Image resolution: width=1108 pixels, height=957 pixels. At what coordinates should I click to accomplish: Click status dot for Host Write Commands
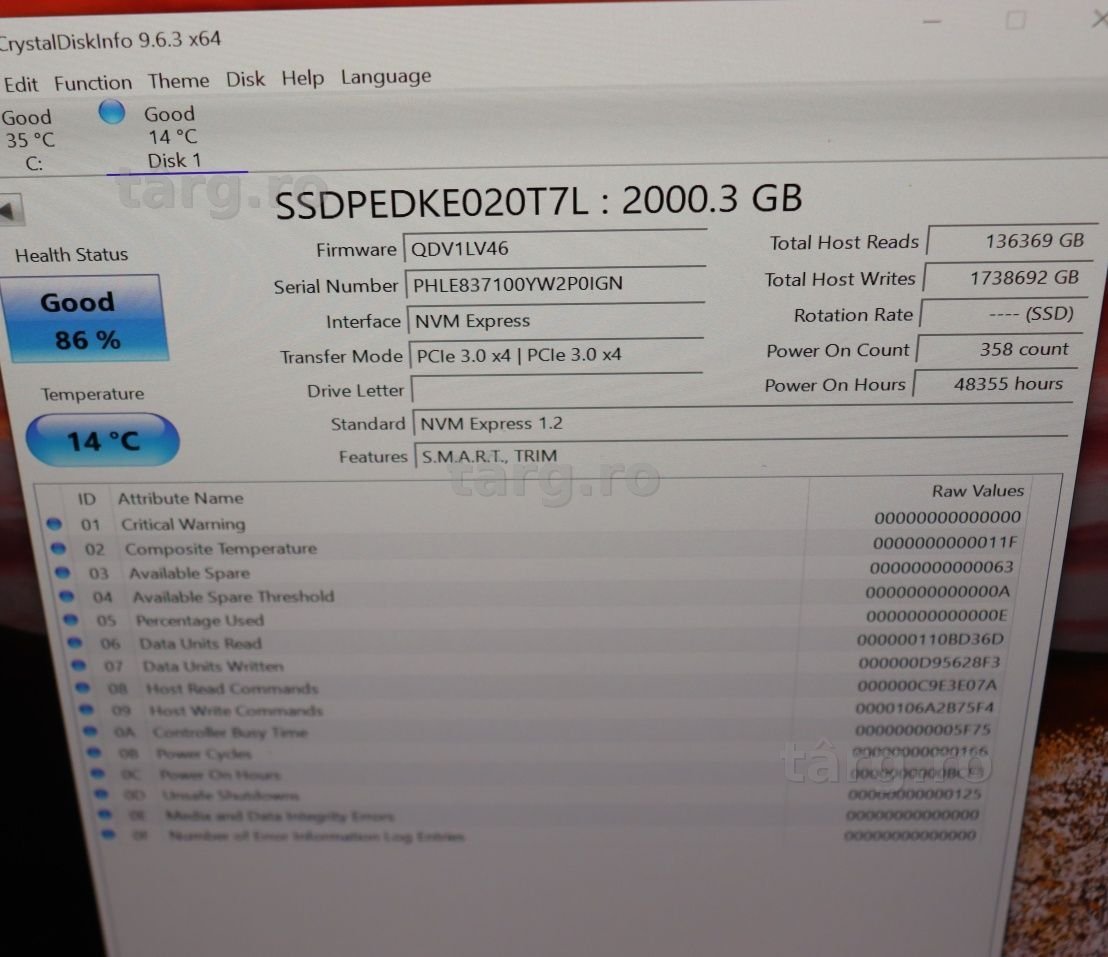click(x=86, y=709)
